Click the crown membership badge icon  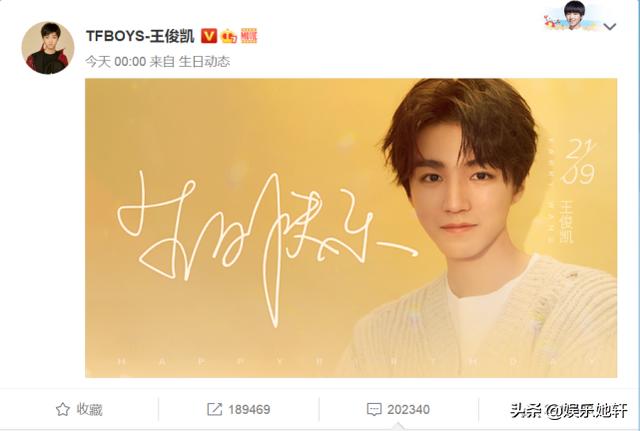229,37
